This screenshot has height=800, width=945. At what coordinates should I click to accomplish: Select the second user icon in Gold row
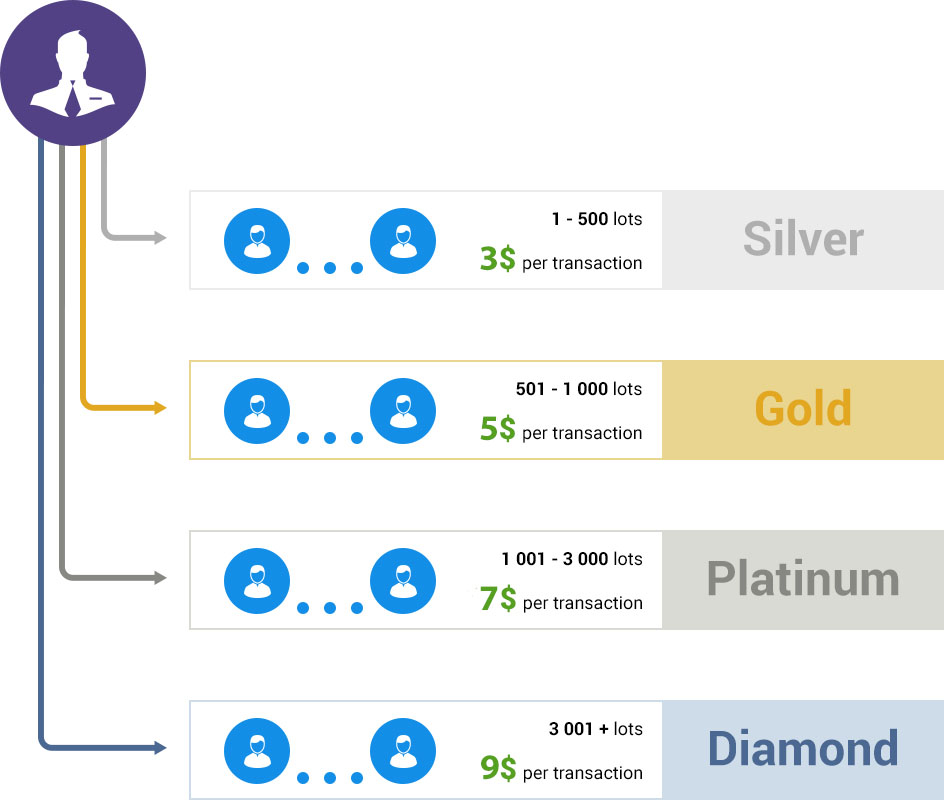coord(403,411)
